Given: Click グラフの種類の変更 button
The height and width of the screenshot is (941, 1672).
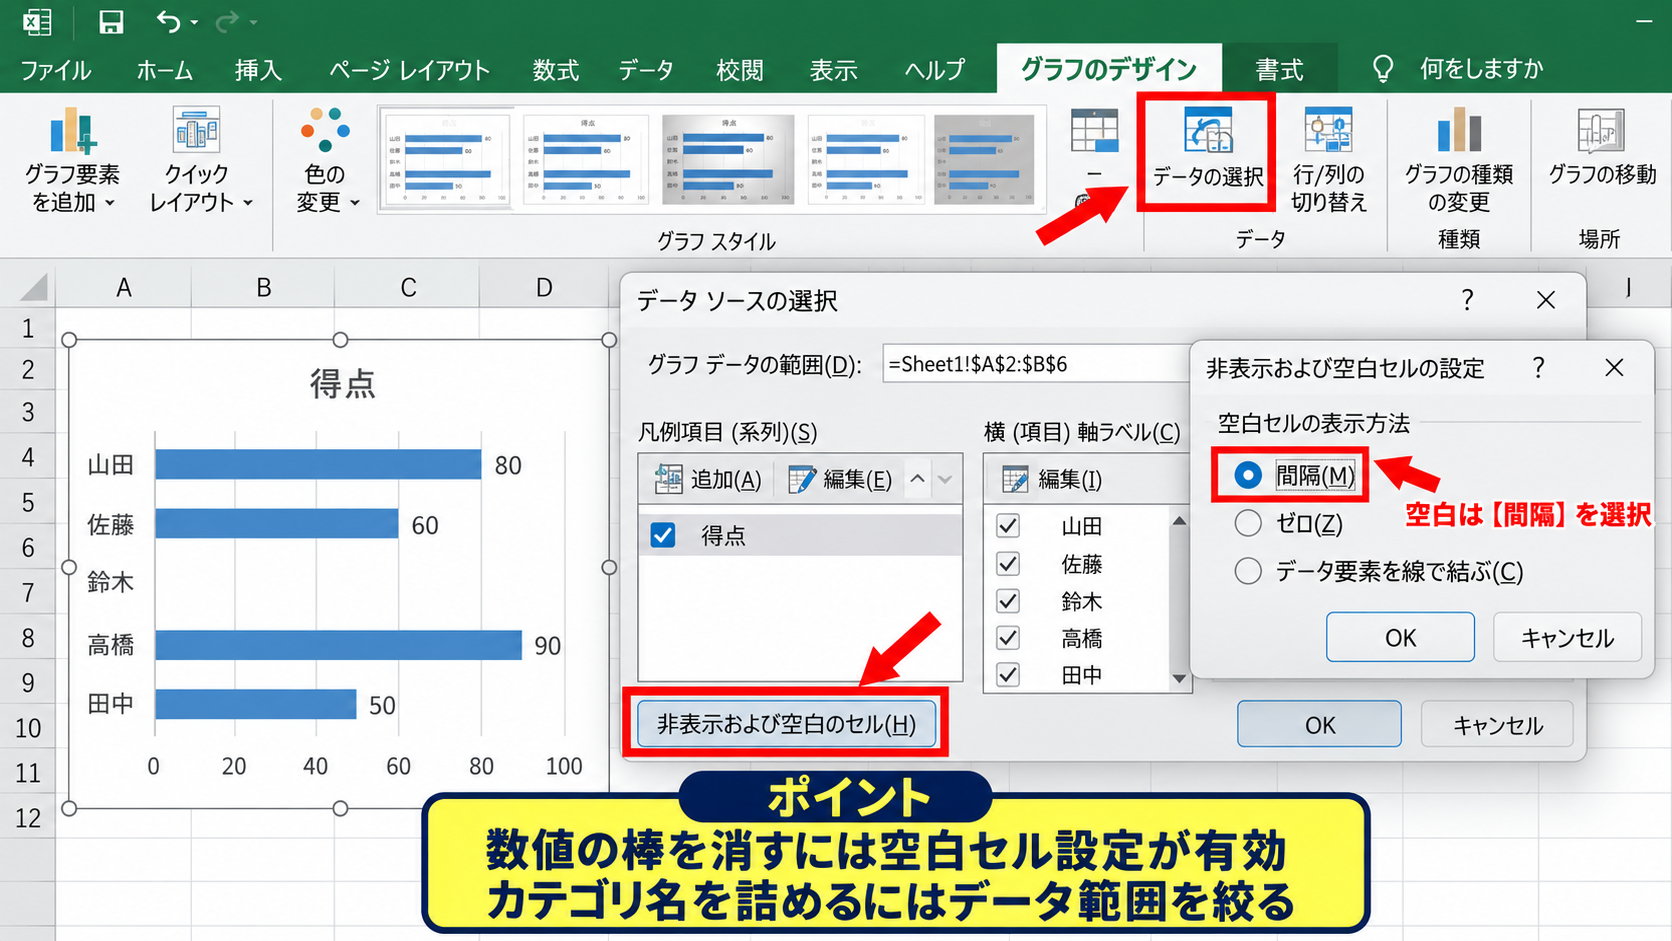Looking at the screenshot, I should [1459, 160].
